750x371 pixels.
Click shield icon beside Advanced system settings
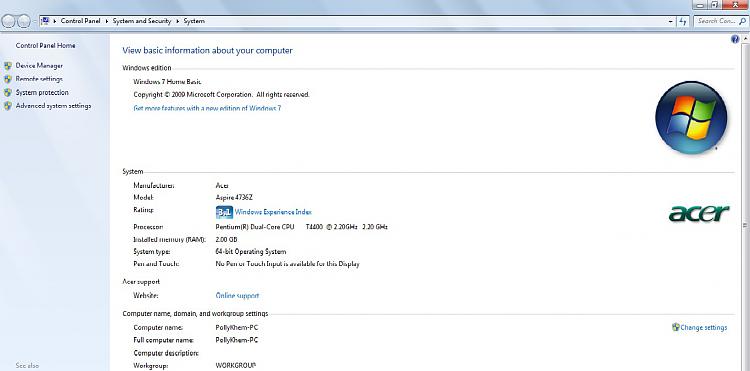pyautogui.click(x=8, y=106)
